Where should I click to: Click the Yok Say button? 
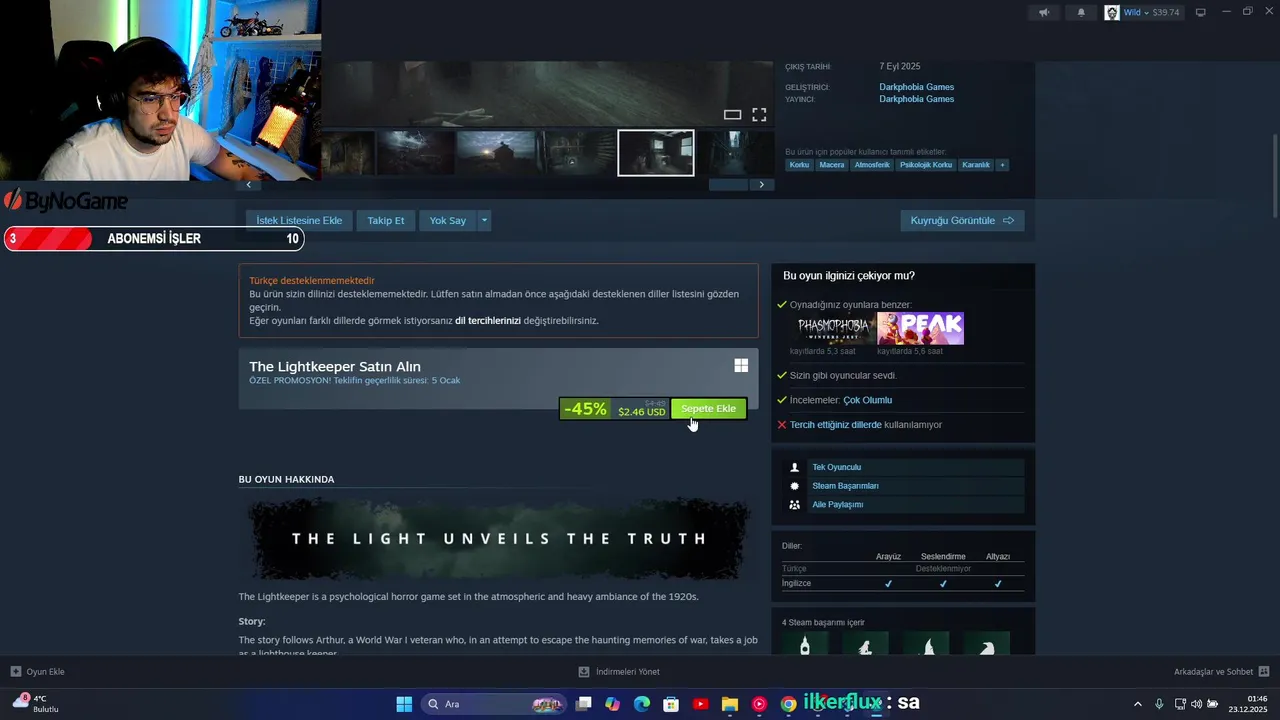pyautogui.click(x=448, y=220)
